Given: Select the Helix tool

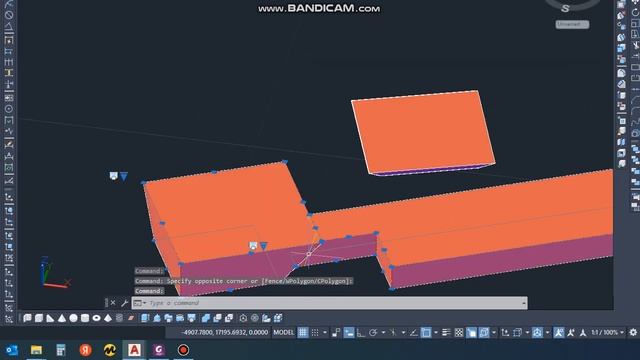Looking at the screenshot, I should 119,318.
